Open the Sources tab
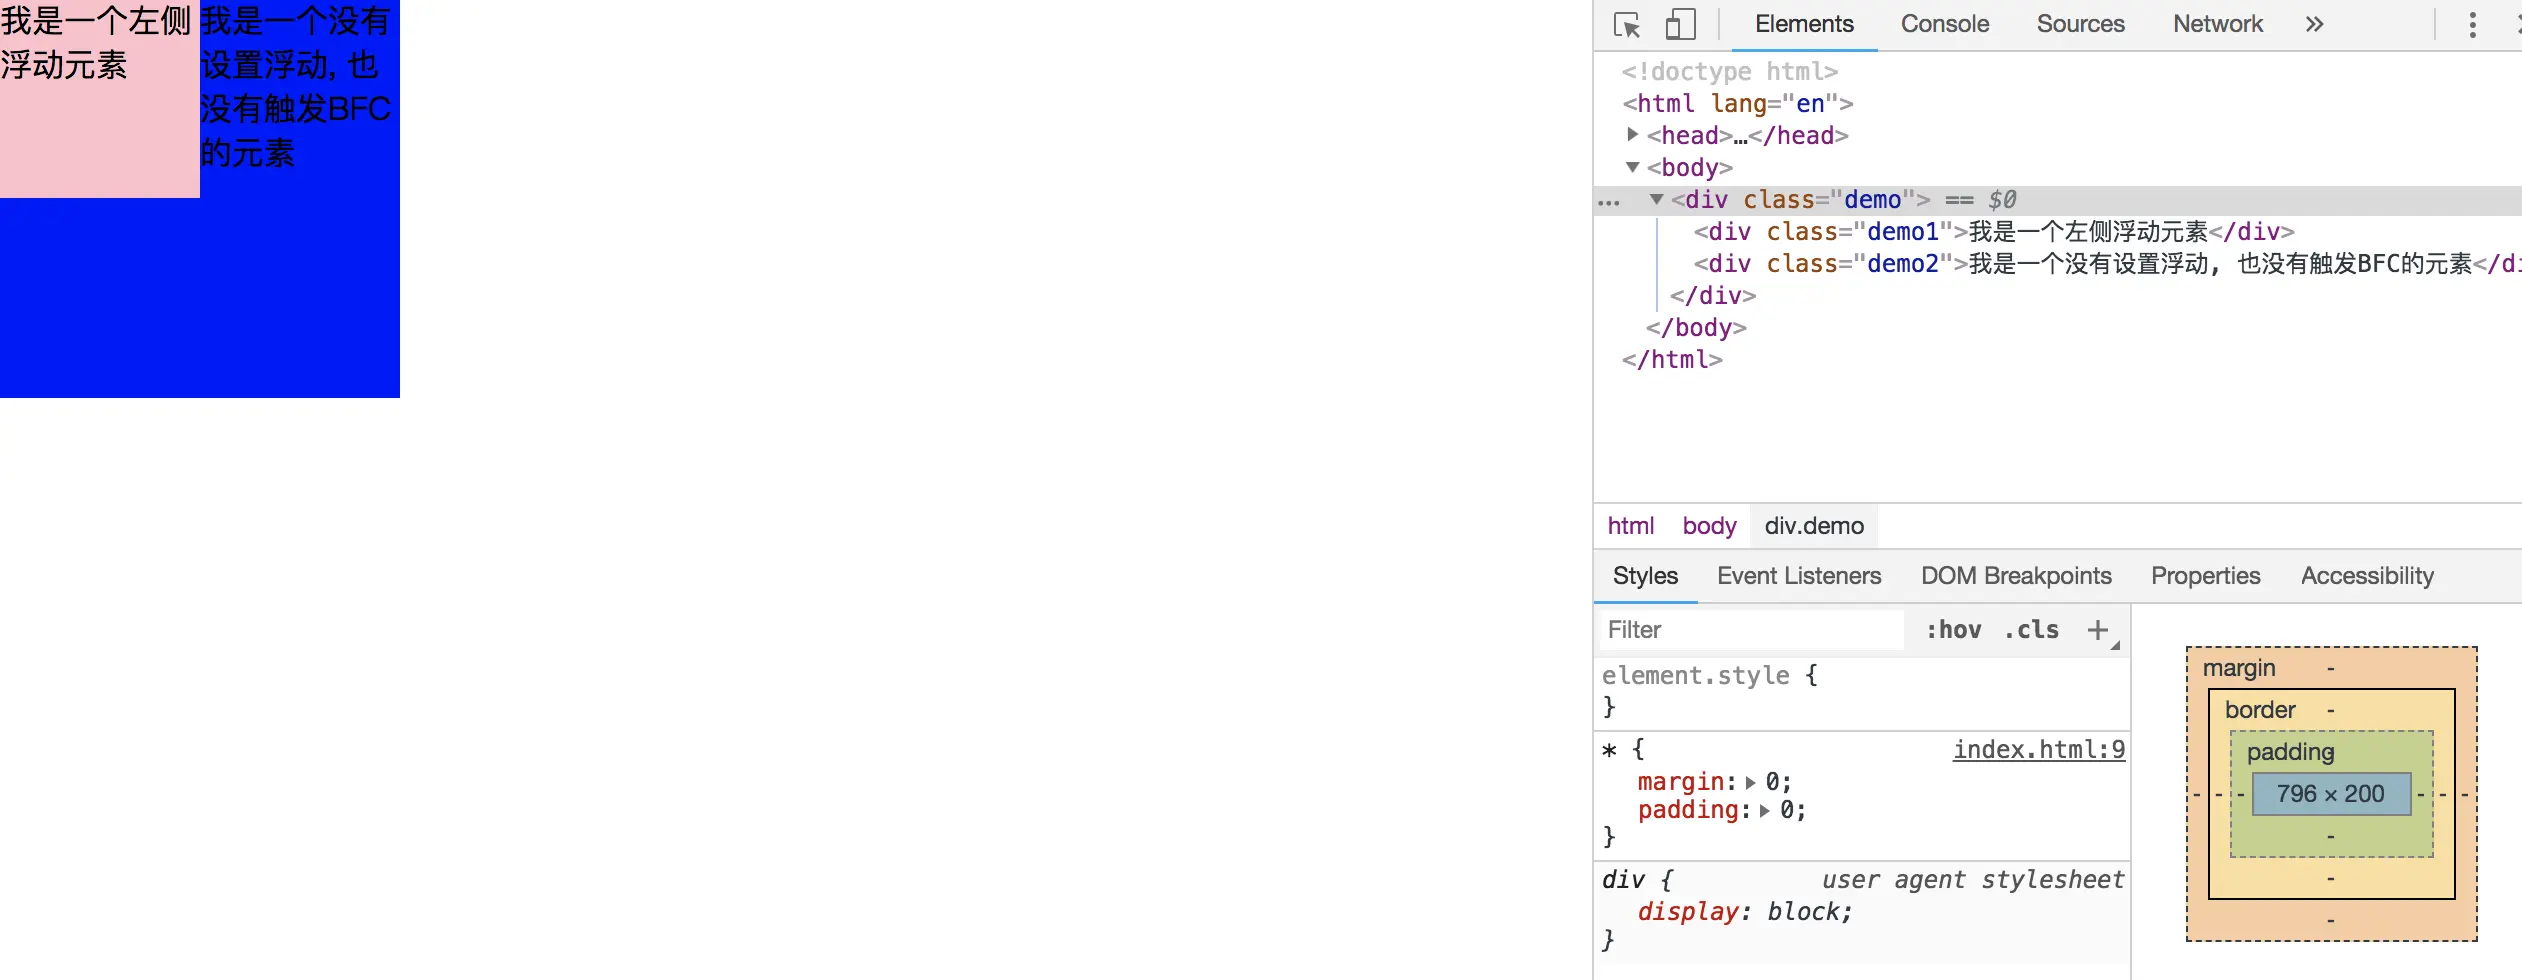2522x980 pixels. coord(2080,24)
